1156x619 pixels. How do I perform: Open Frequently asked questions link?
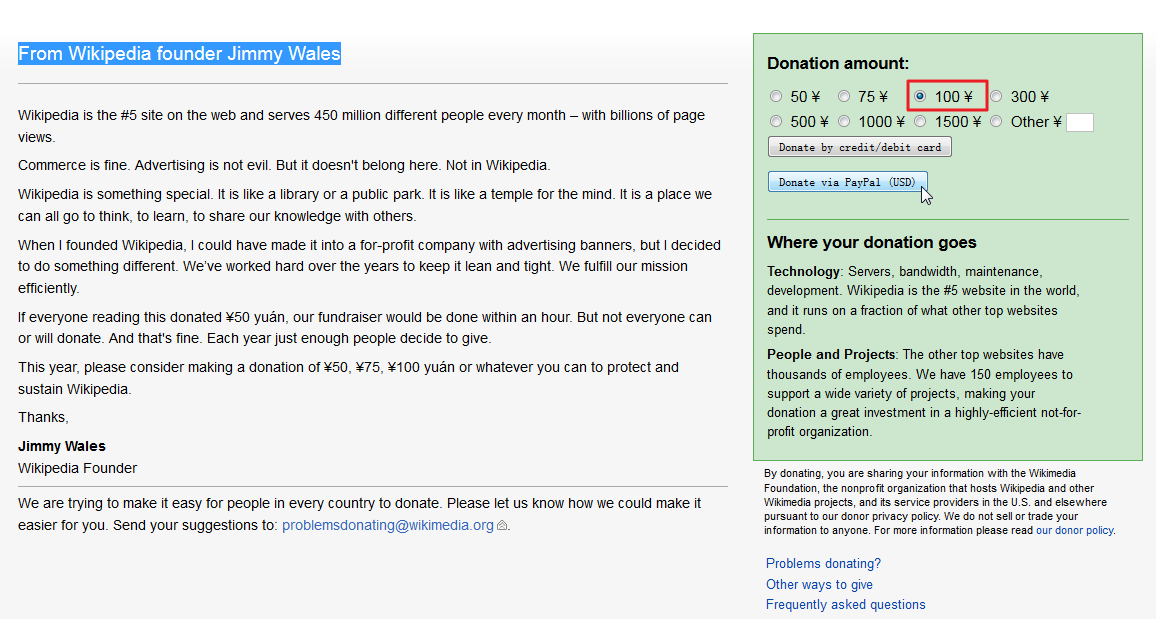846,605
